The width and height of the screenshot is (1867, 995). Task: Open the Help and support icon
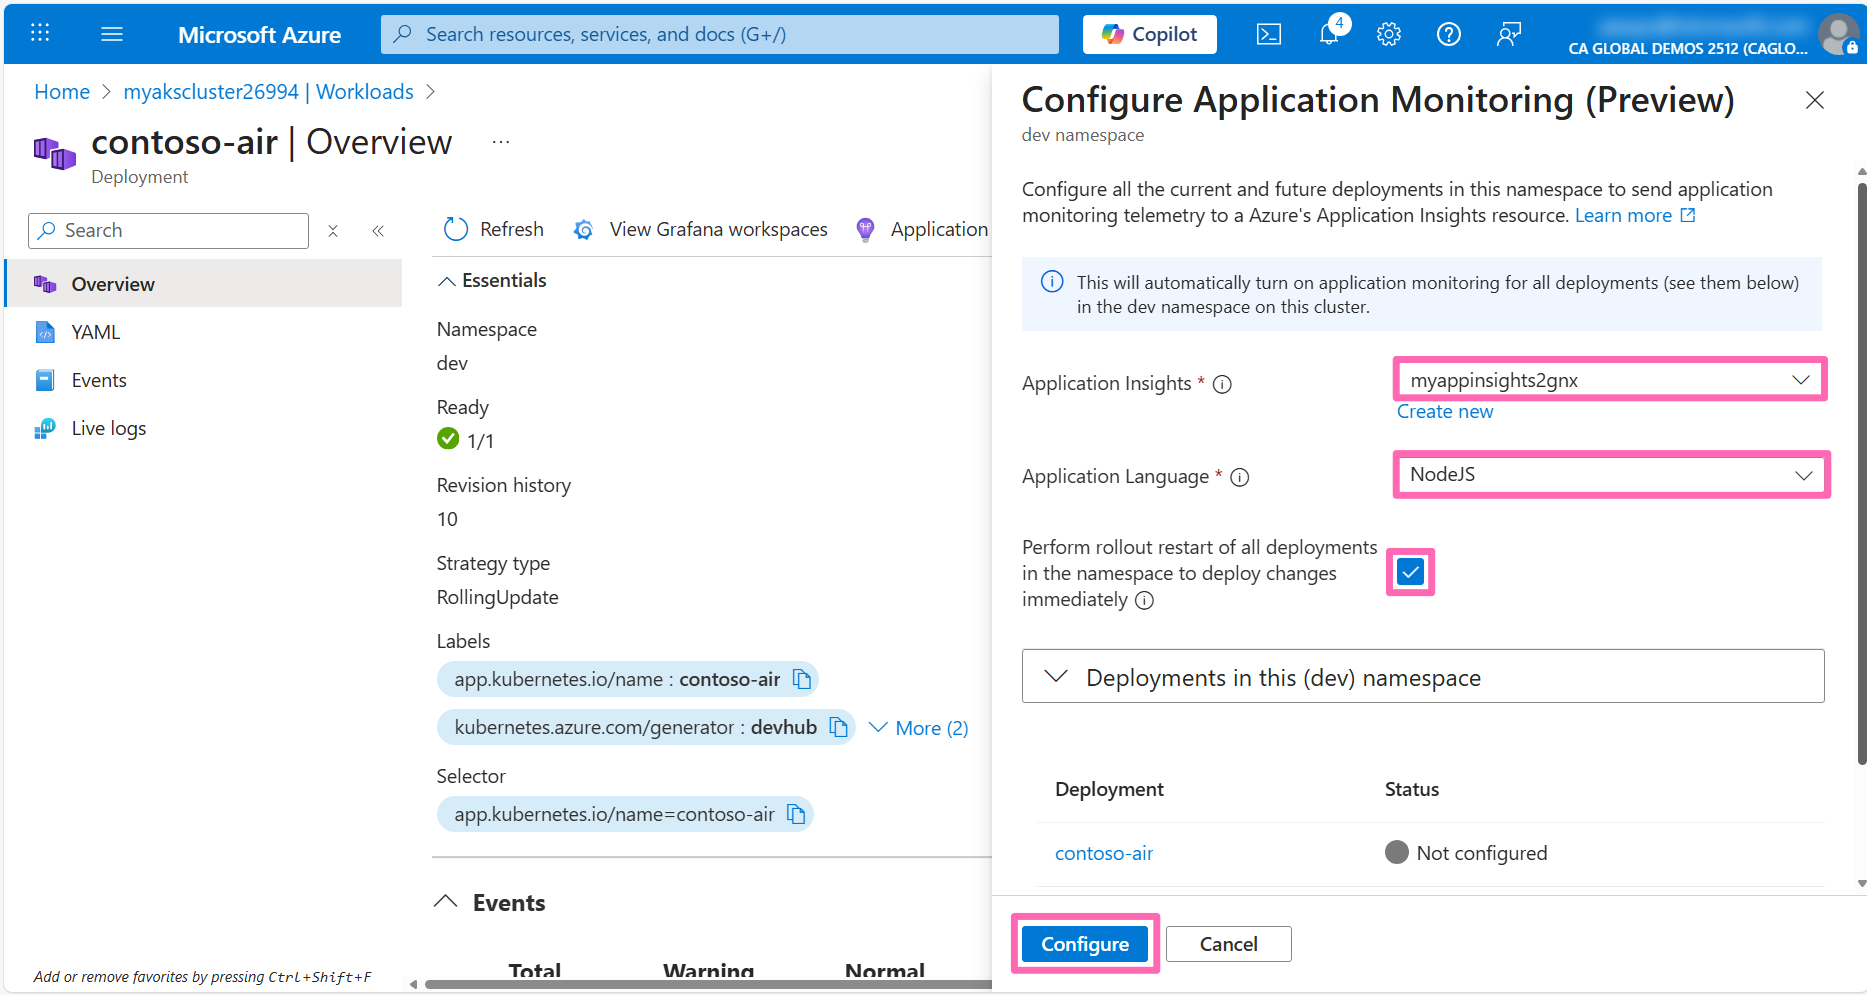pyautogui.click(x=1448, y=33)
